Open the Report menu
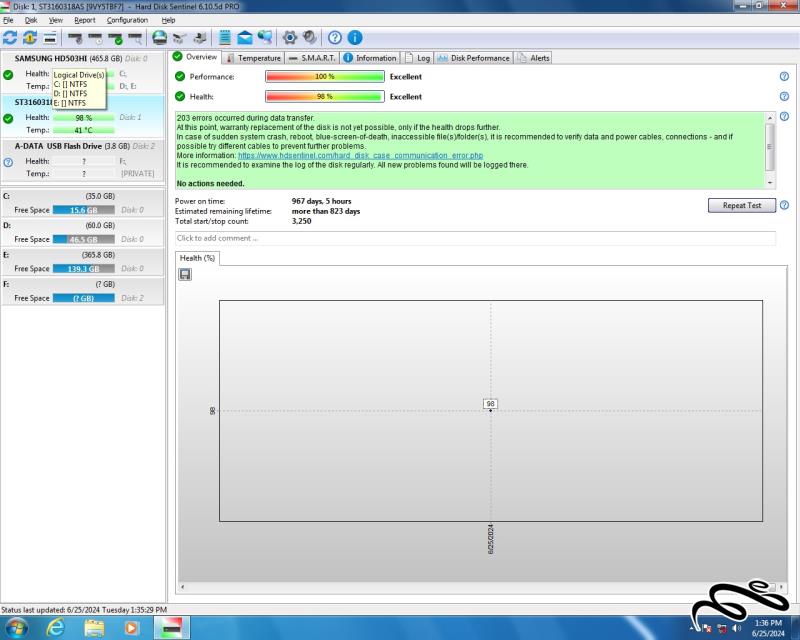800x640 pixels. click(85, 20)
